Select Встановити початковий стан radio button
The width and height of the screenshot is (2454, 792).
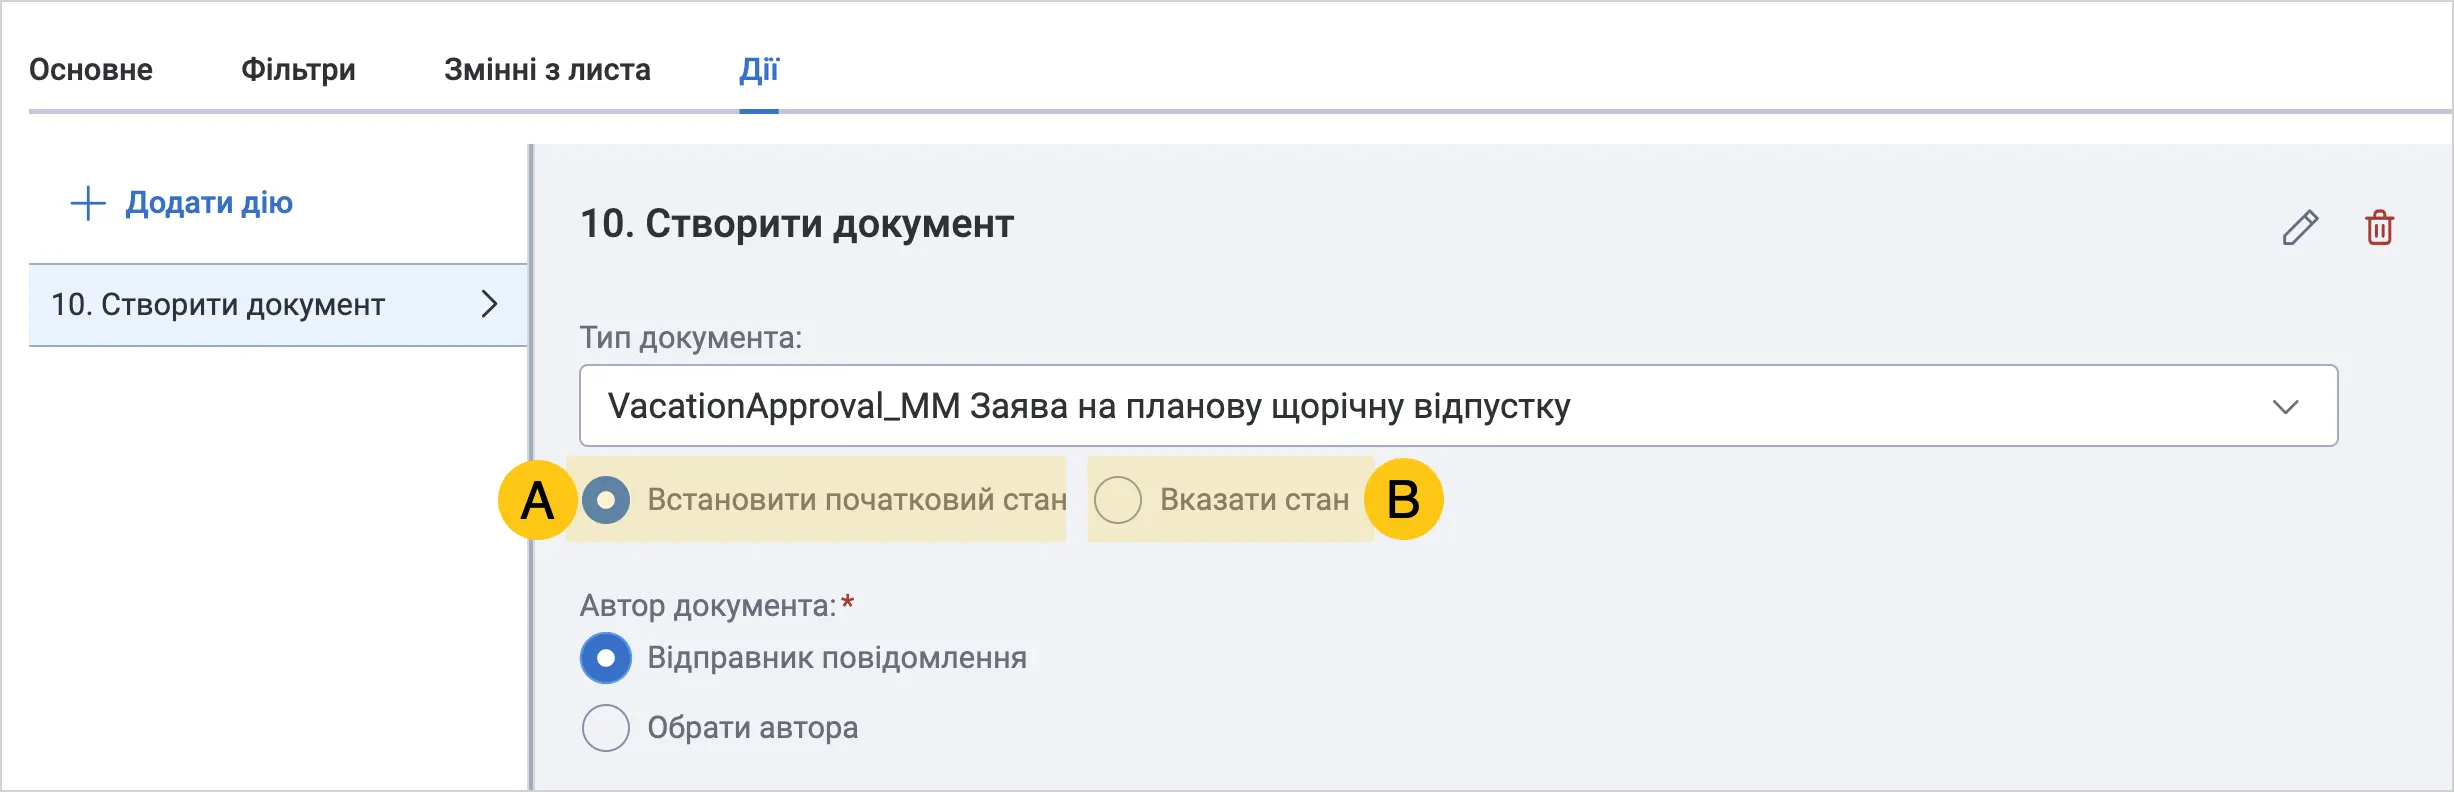606,500
